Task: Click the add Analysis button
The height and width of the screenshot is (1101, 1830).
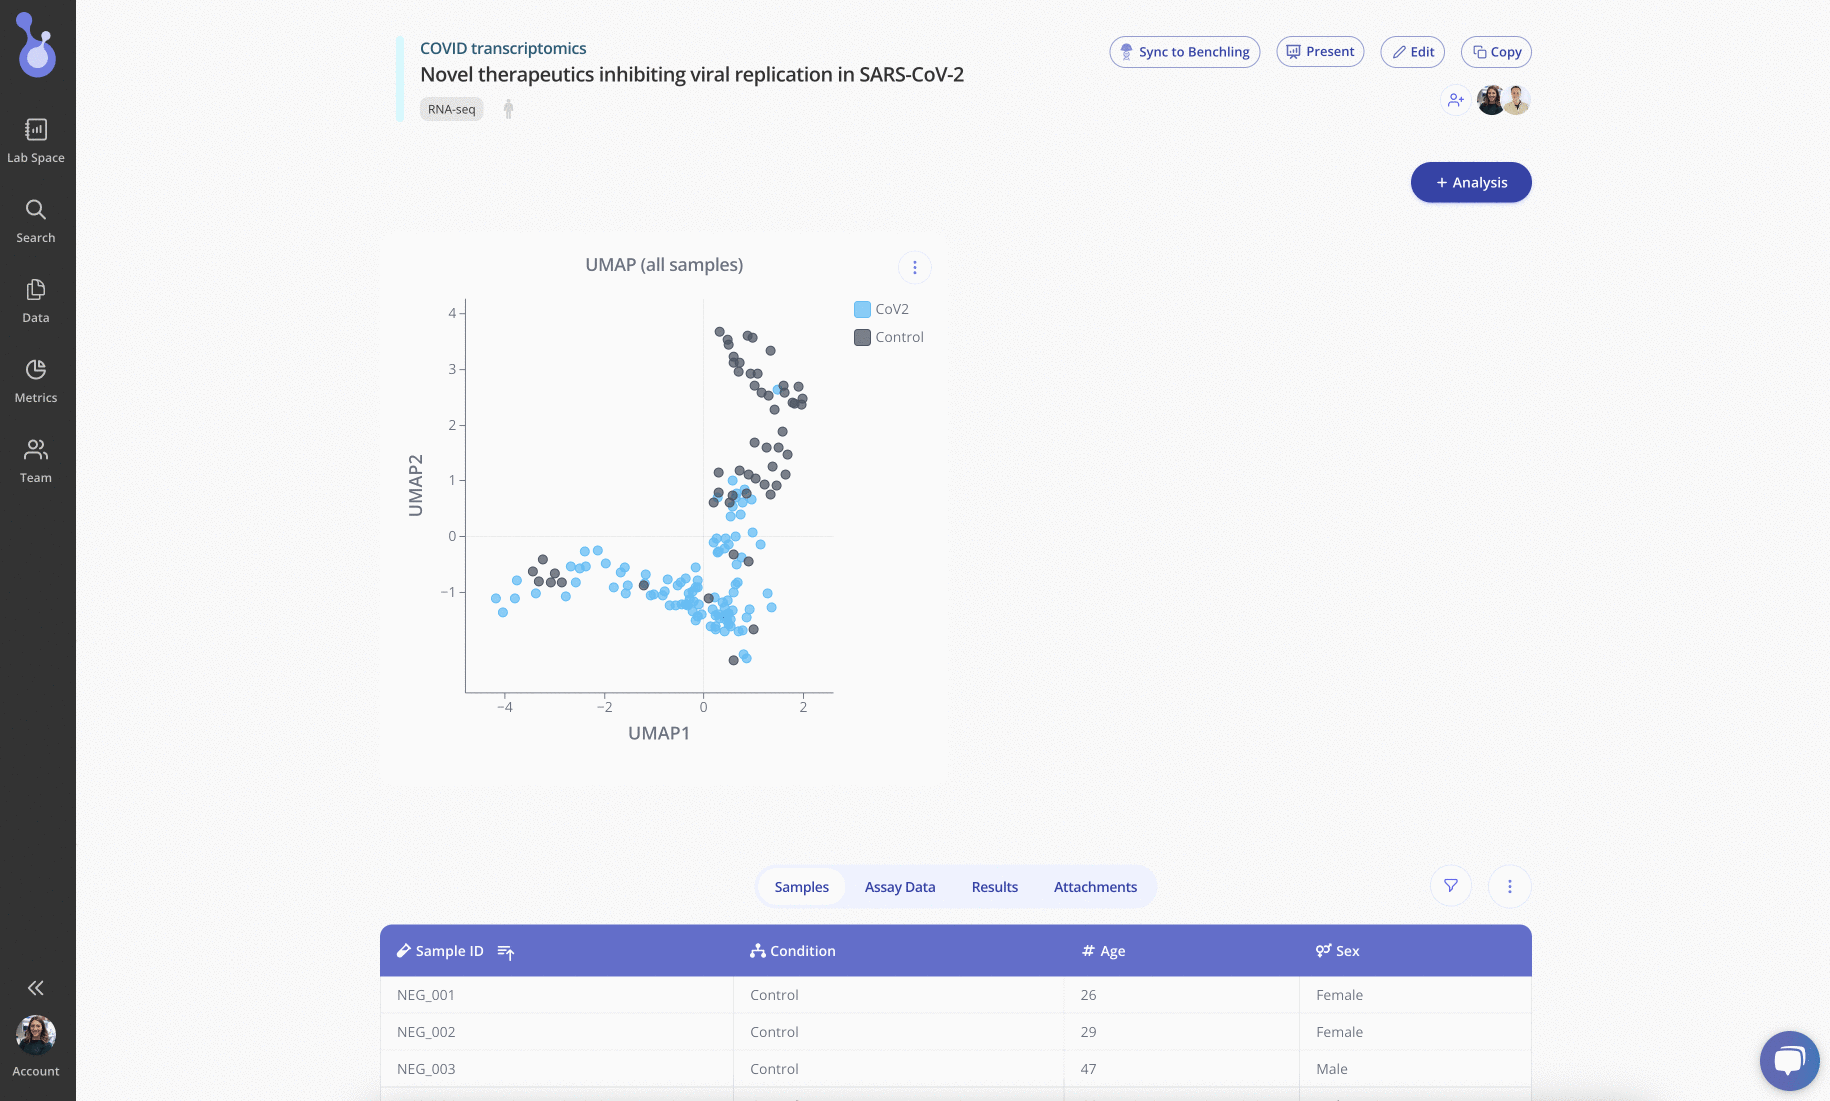Action: tap(1471, 182)
